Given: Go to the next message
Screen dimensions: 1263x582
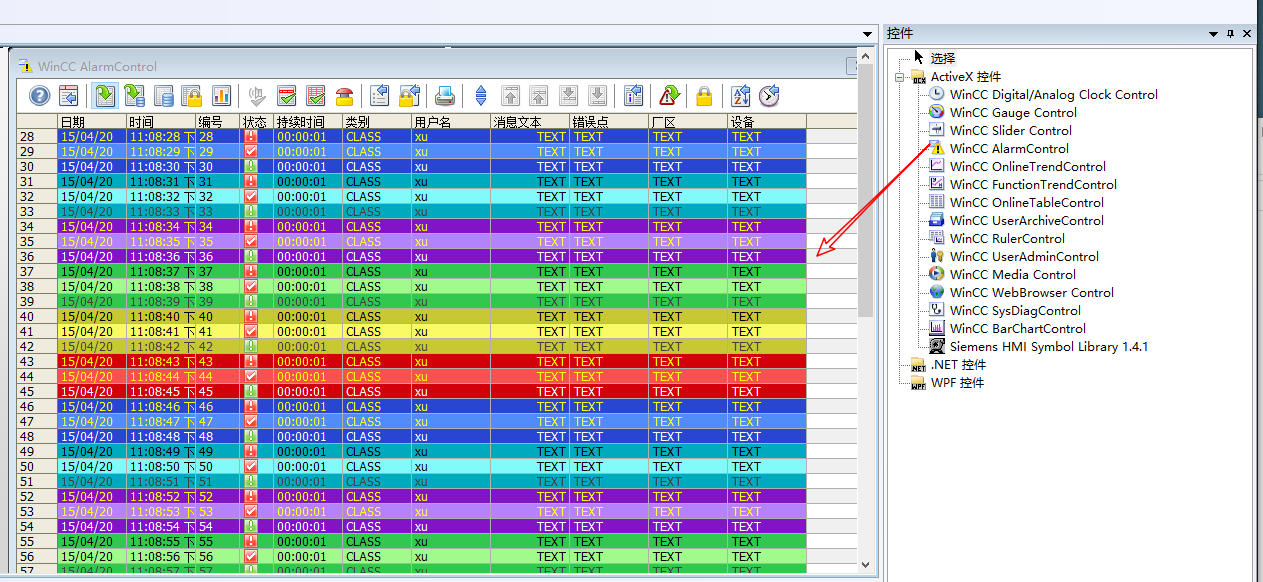Looking at the screenshot, I should [x=568, y=96].
